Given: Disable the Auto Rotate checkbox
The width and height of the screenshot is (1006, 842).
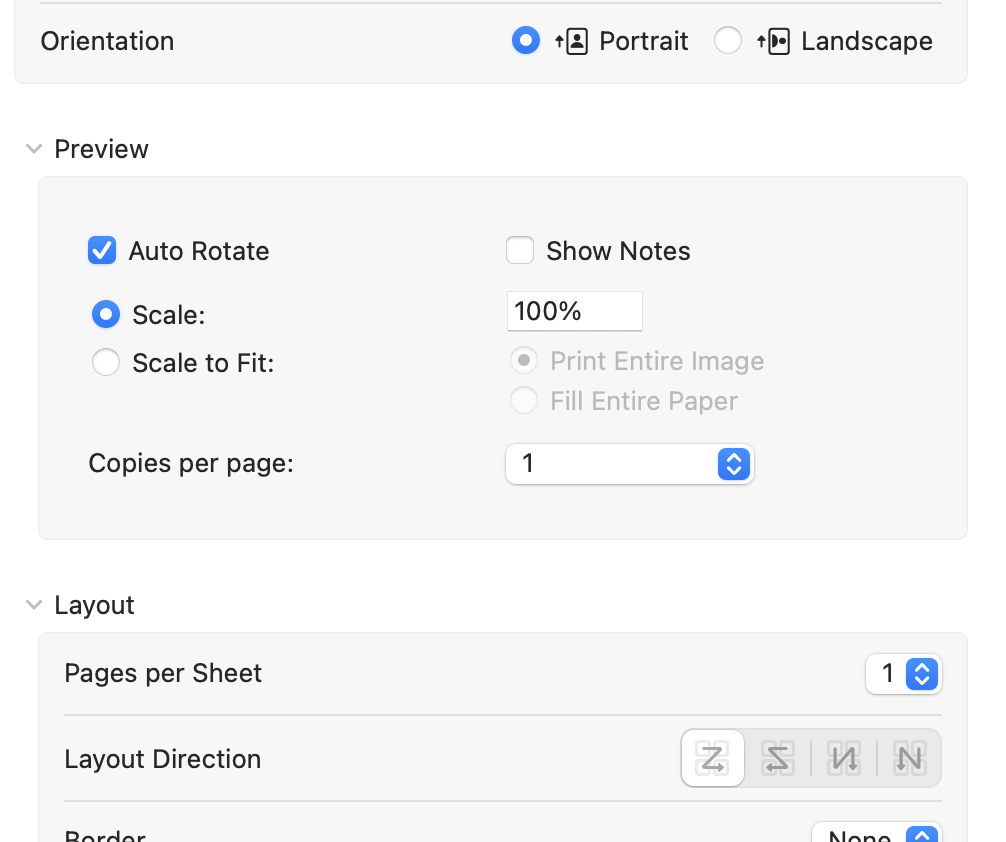Looking at the screenshot, I should click(x=102, y=250).
